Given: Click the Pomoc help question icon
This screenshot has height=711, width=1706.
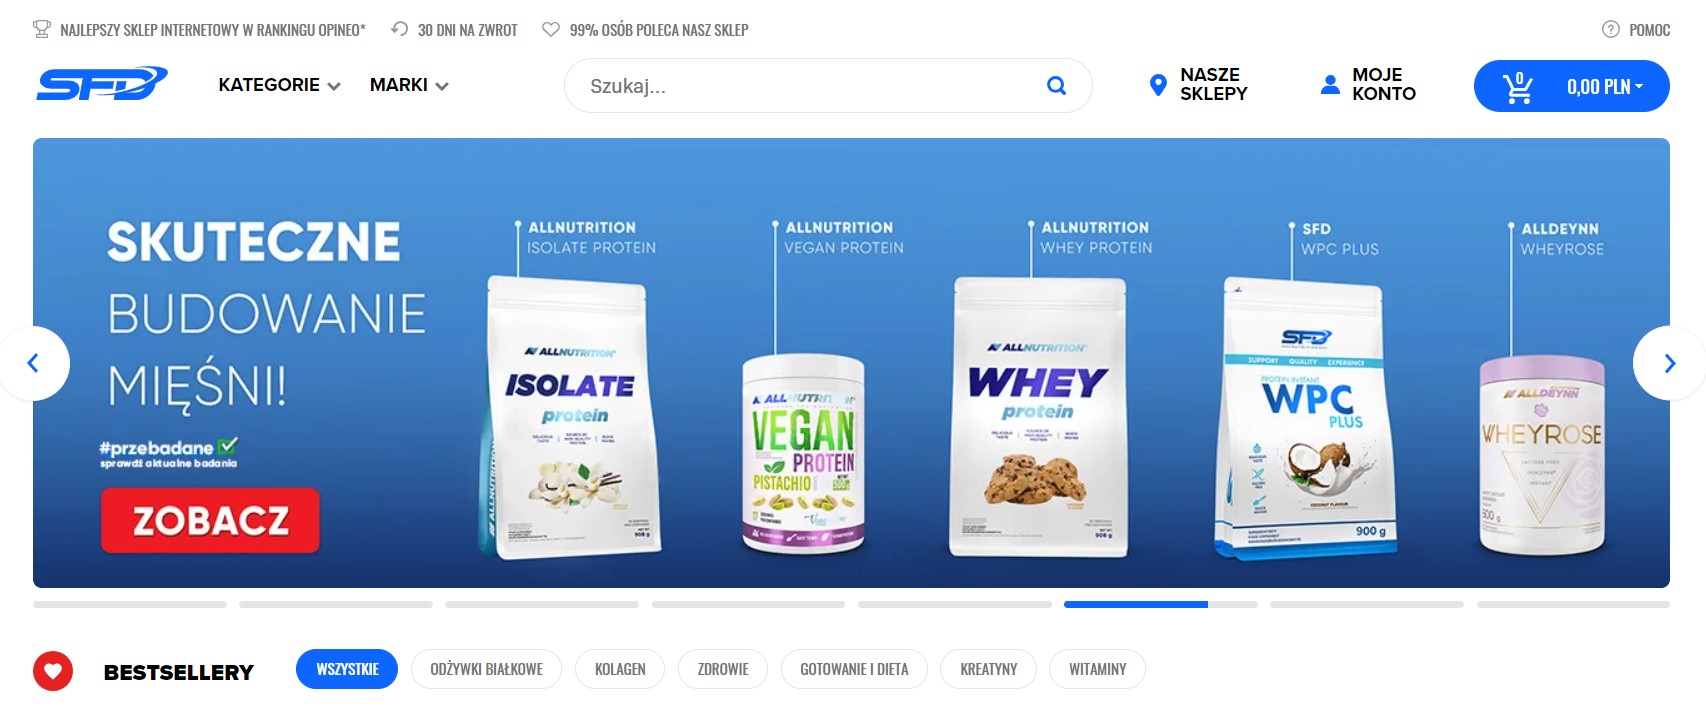Looking at the screenshot, I should click(1611, 30).
